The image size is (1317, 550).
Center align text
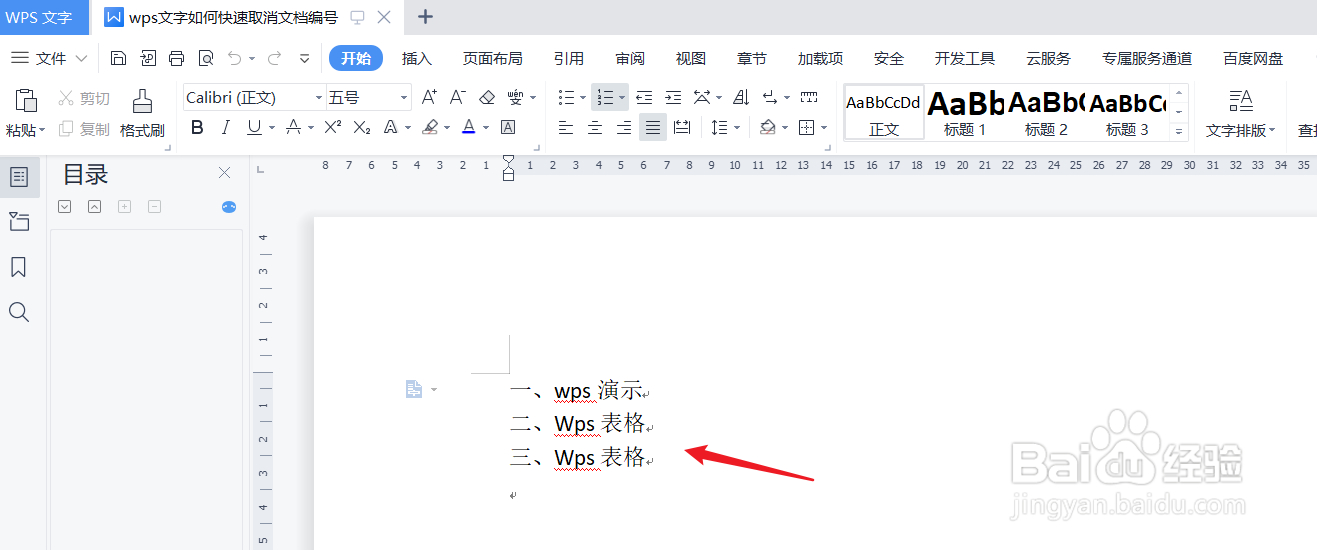tap(595, 127)
